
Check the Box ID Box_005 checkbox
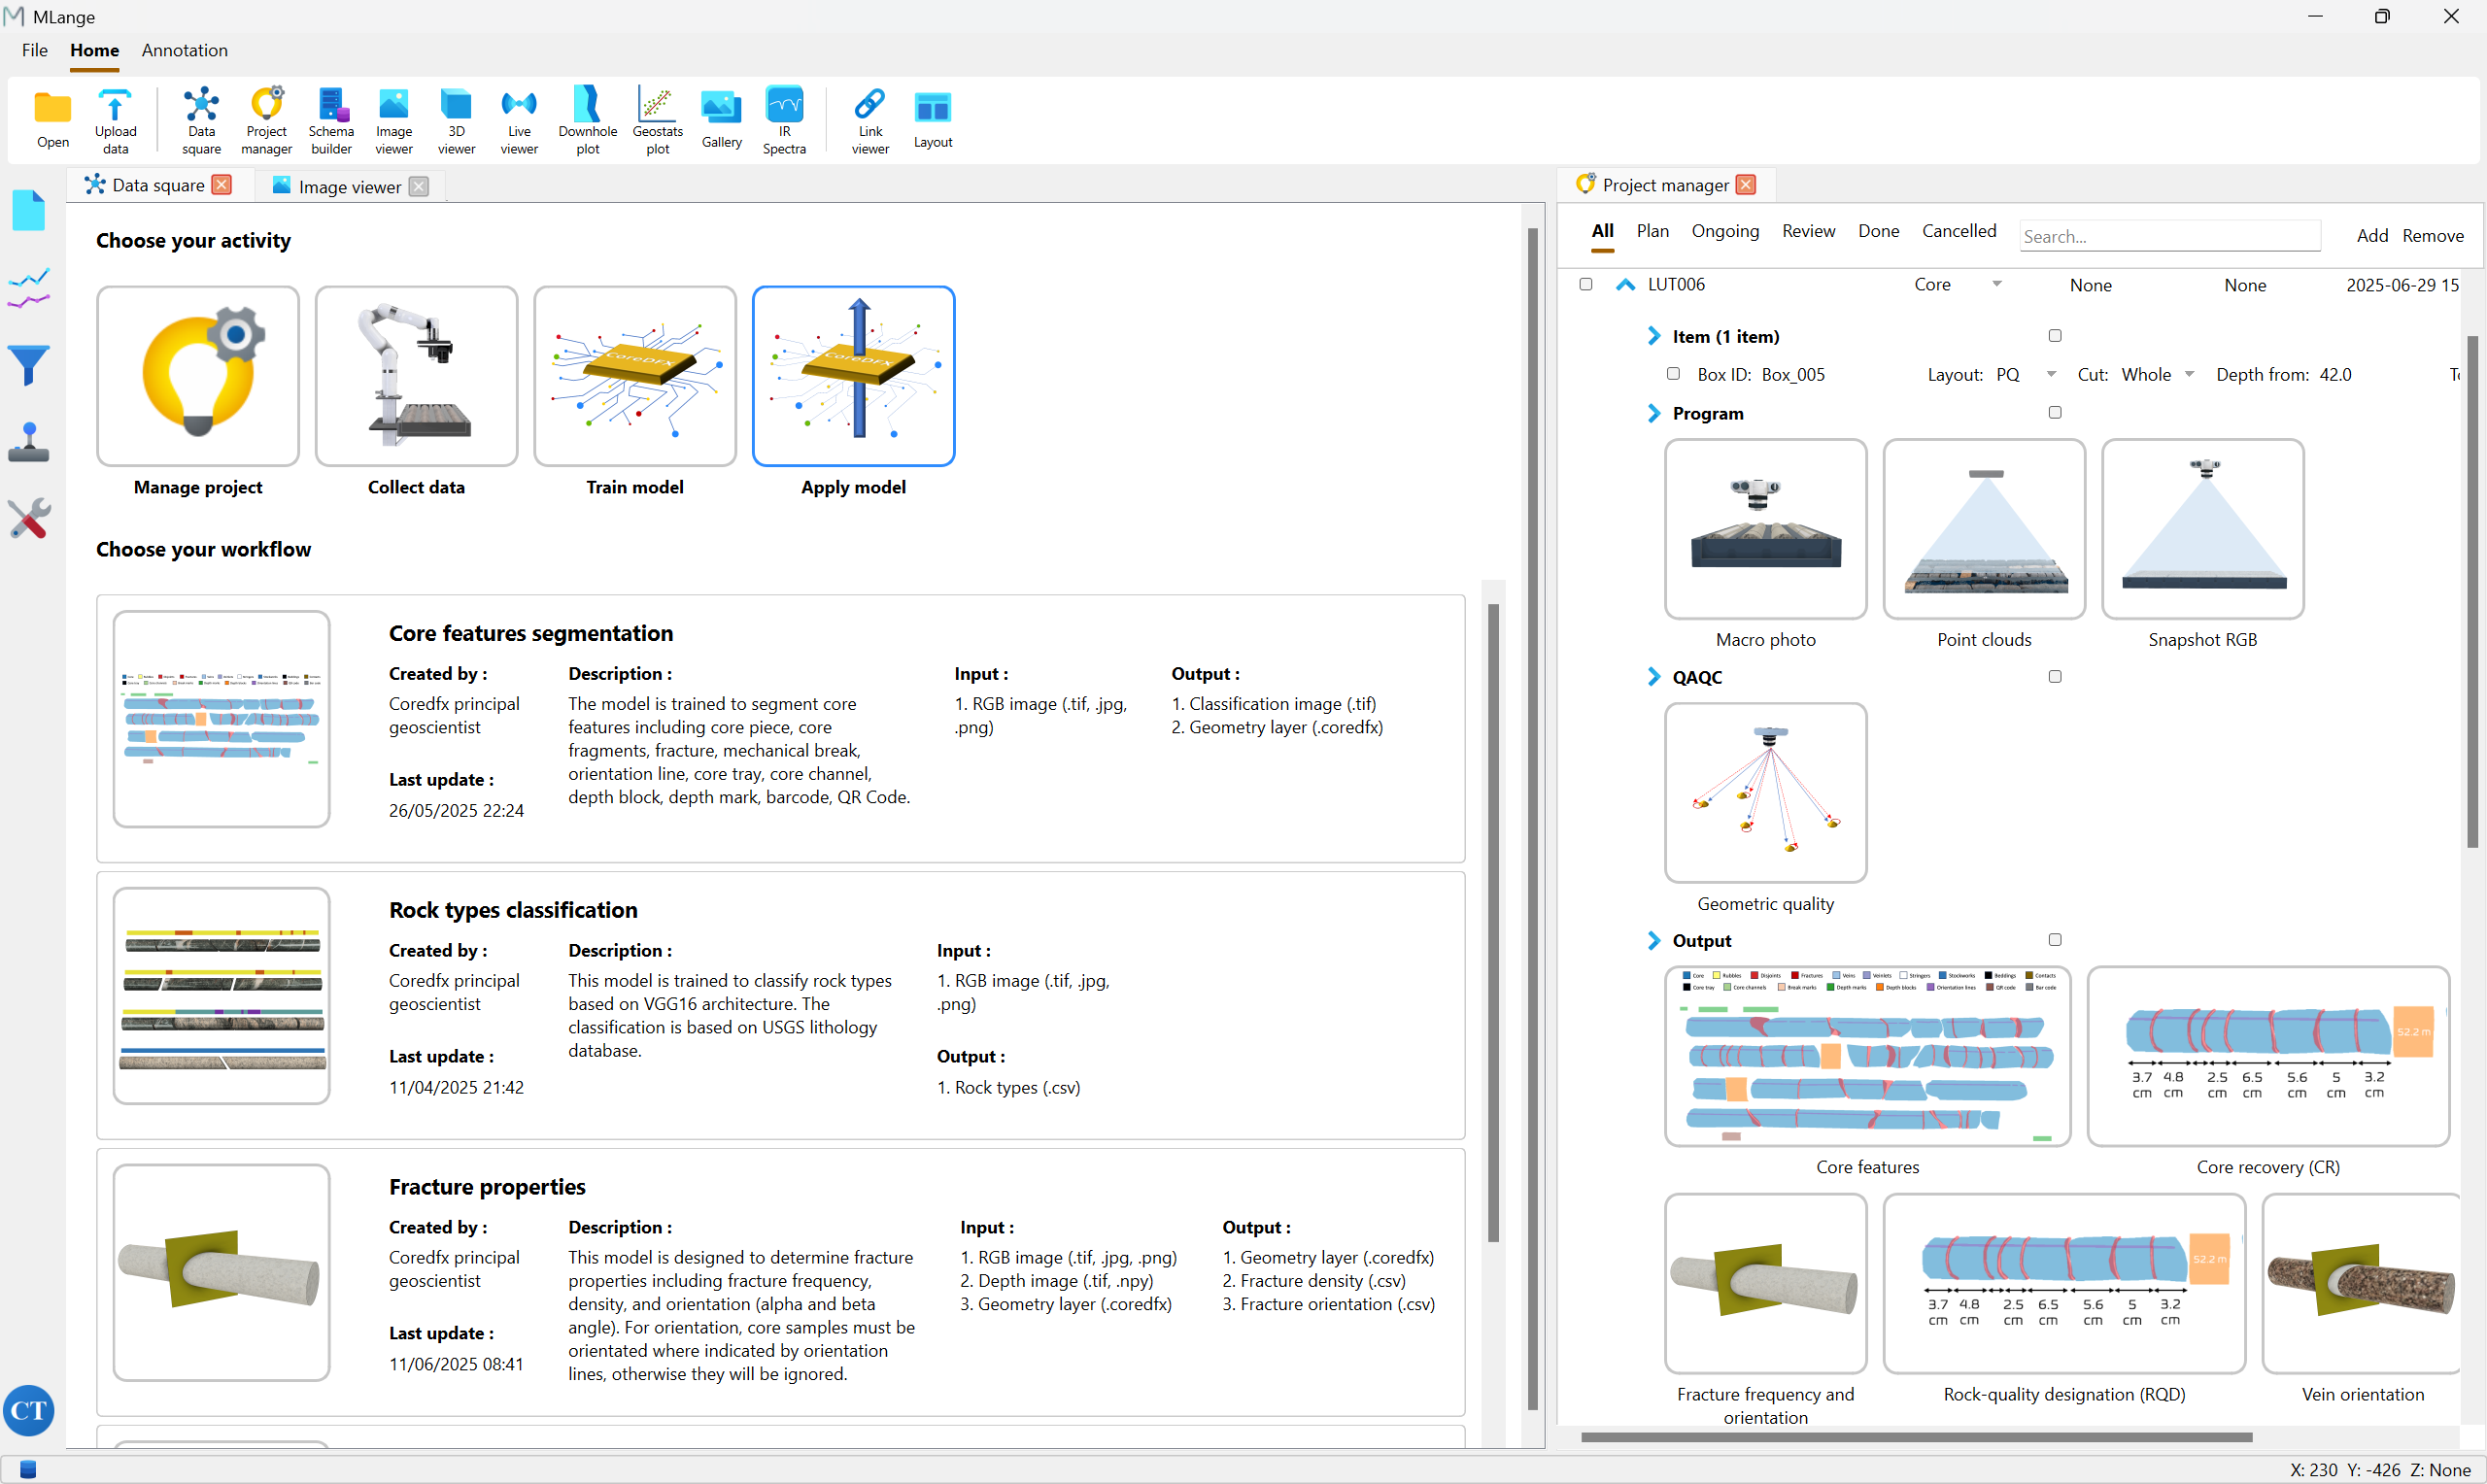click(1673, 374)
